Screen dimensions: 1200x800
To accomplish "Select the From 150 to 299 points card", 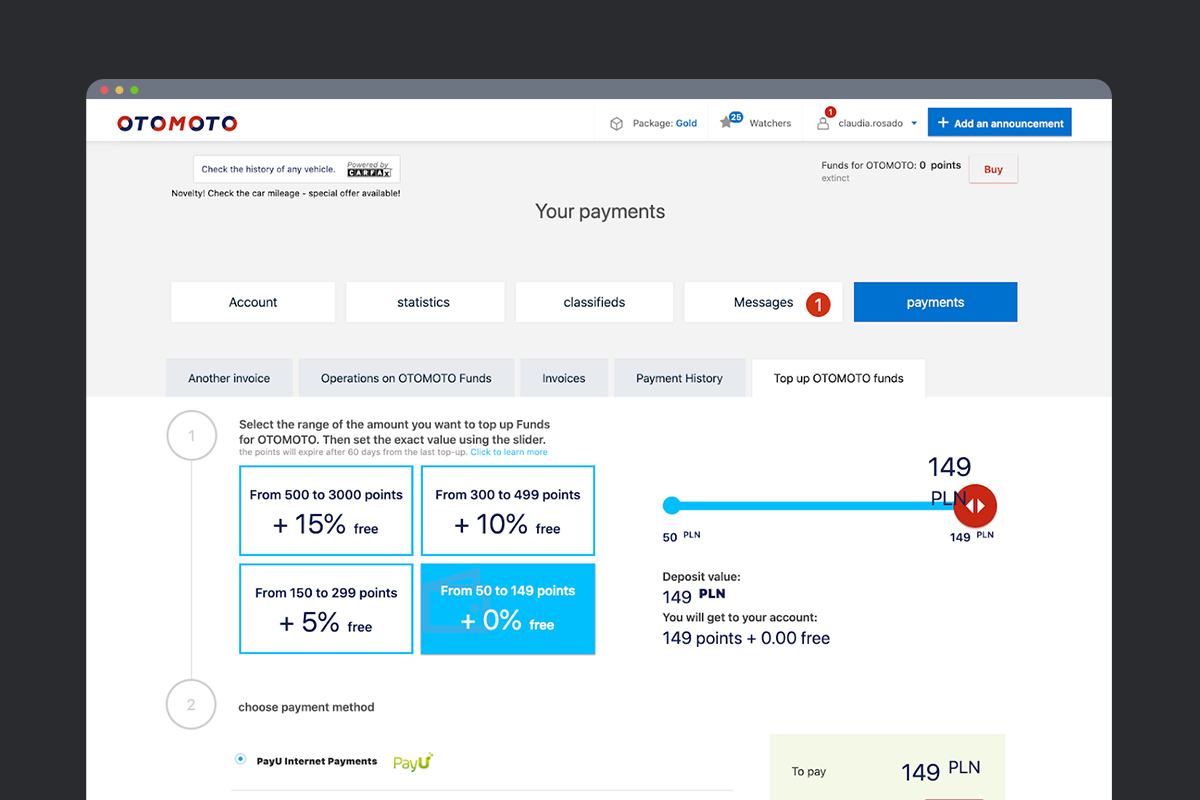I will [325, 608].
